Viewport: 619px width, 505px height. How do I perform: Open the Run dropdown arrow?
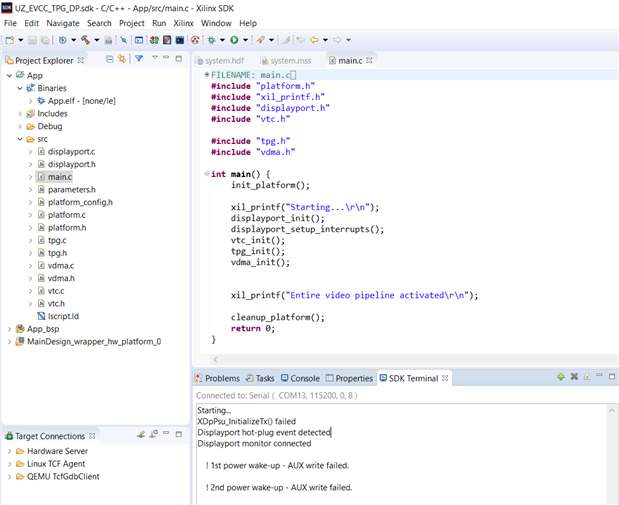pyautogui.click(x=244, y=40)
